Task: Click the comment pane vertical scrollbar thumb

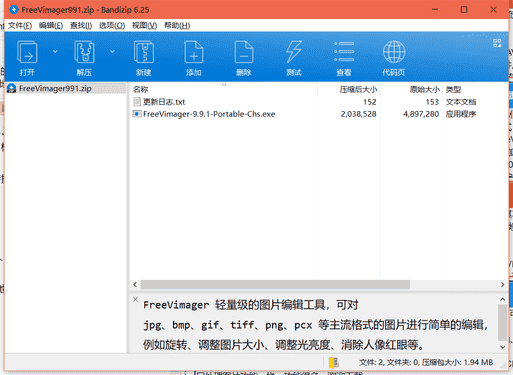Action: point(503,322)
